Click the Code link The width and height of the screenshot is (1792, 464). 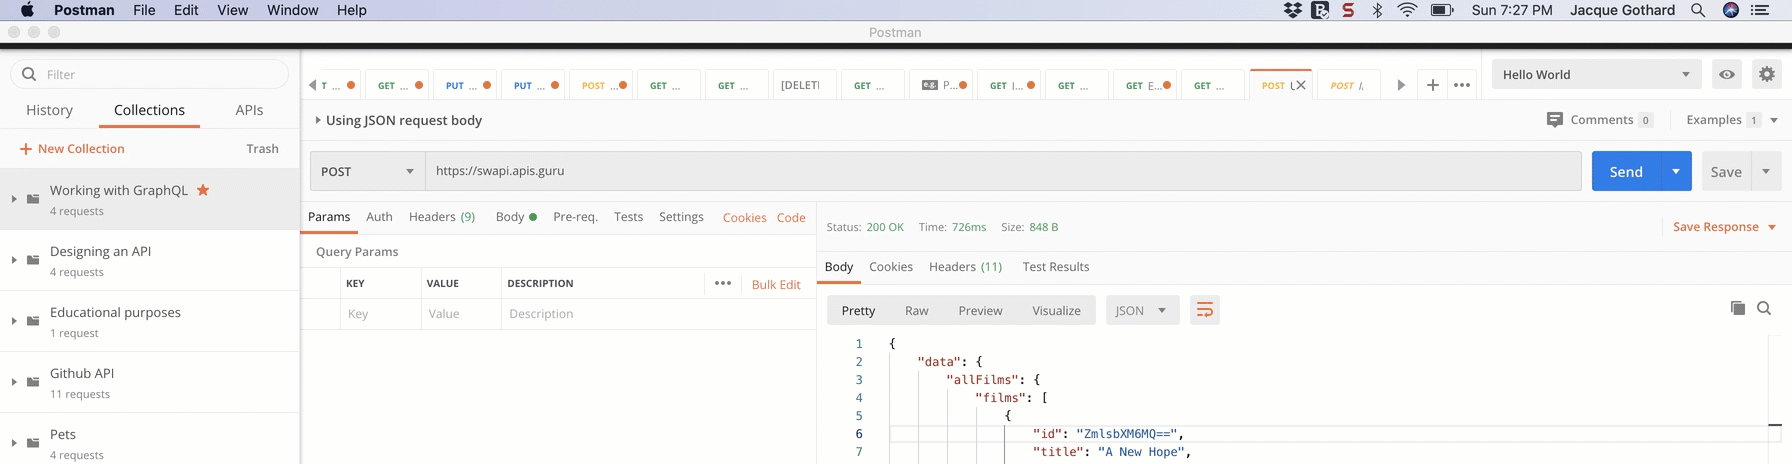pyautogui.click(x=791, y=217)
